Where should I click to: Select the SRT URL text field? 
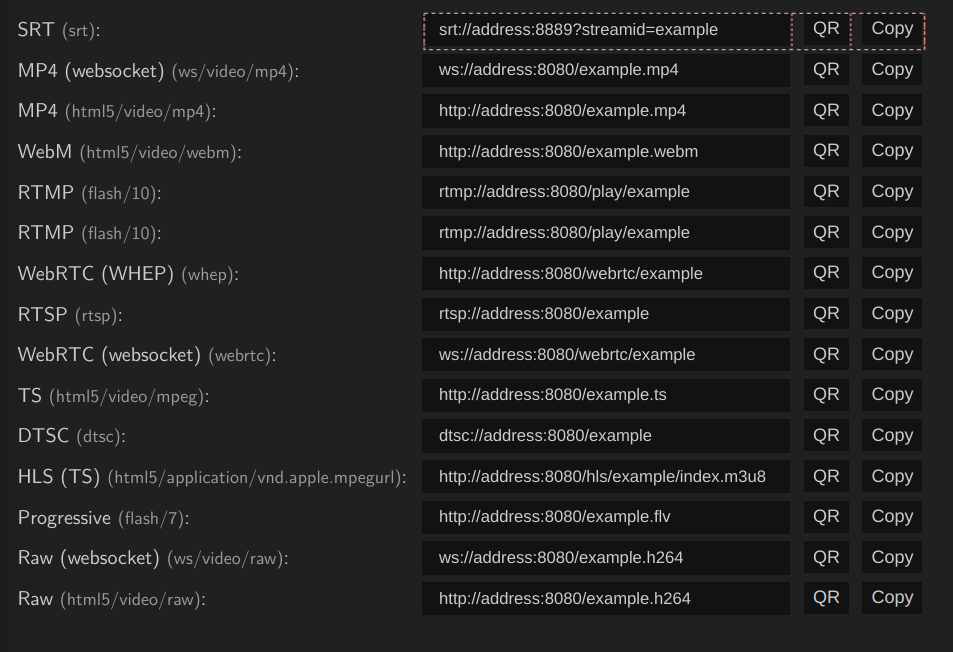pyautogui.click(x=605, y=29)
